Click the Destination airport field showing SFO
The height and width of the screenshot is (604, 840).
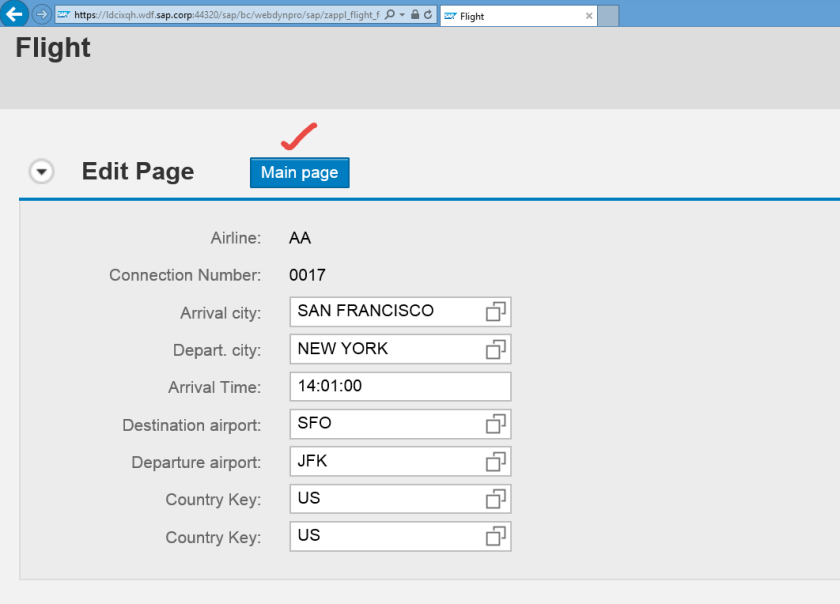(385, 424)
